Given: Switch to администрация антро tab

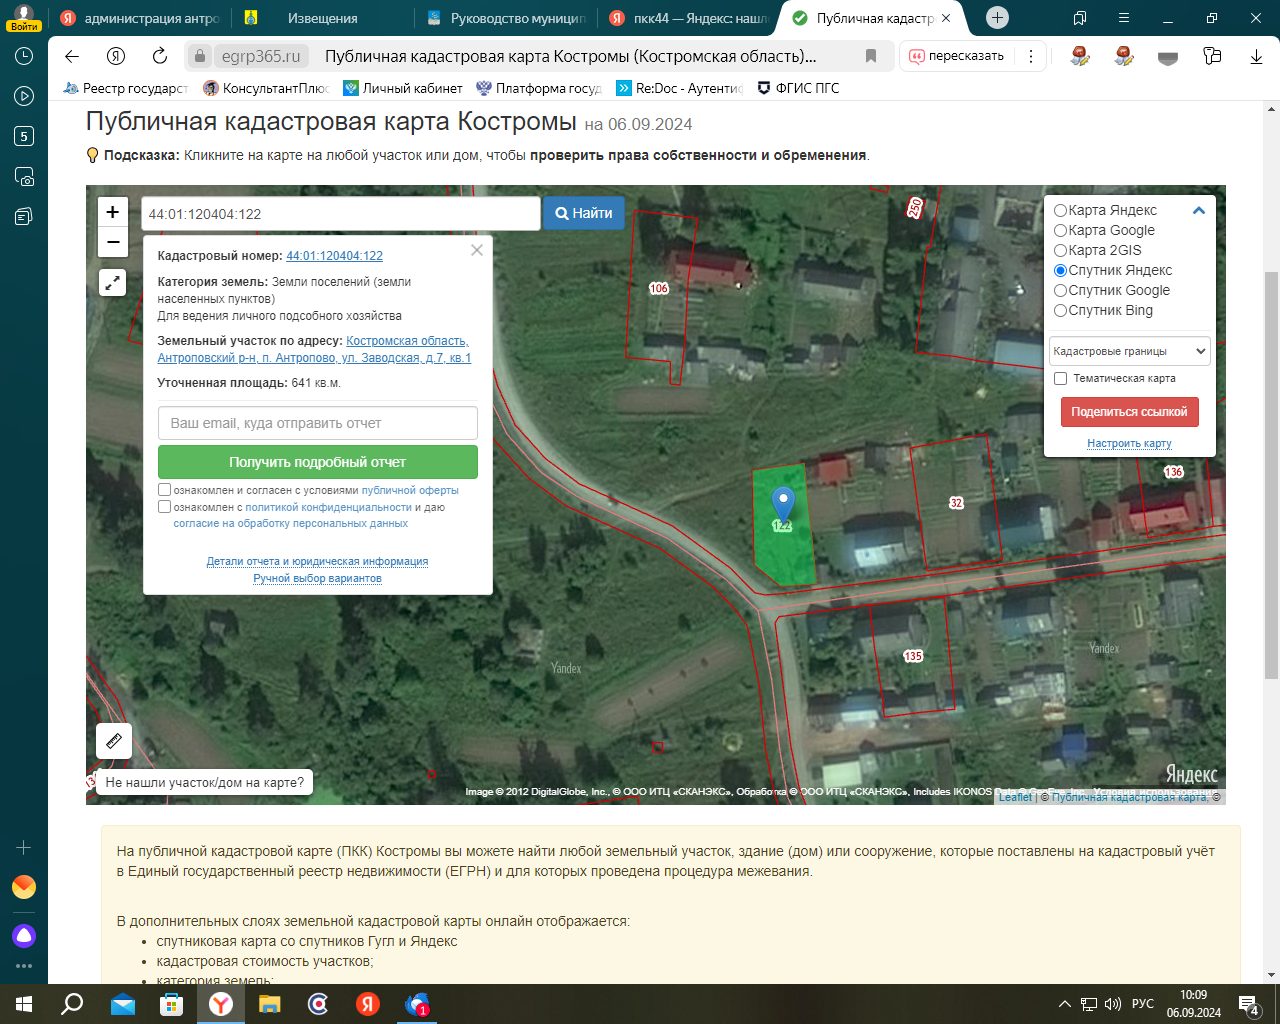Looking at the screenshot, I should pos(140,18).
